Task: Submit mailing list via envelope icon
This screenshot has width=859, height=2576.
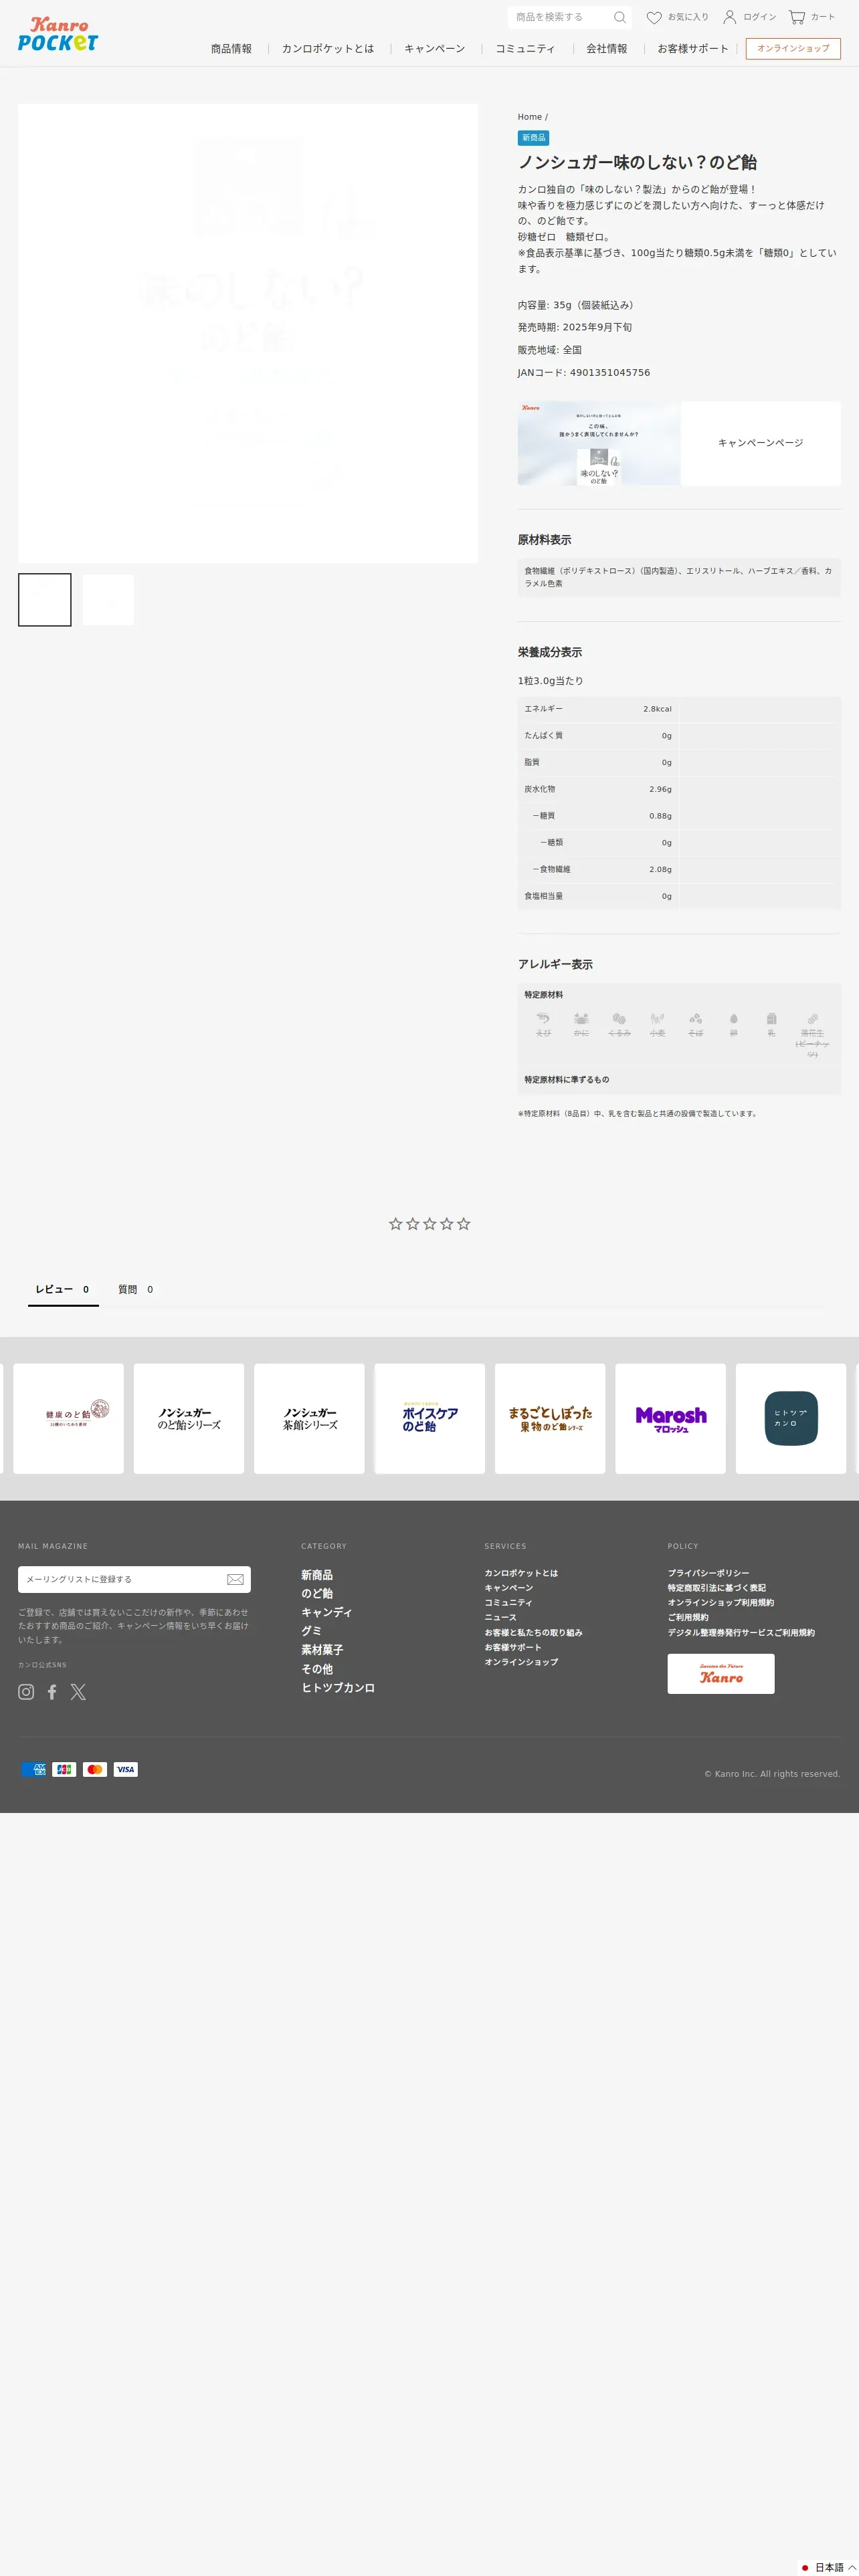Action: (x=235, y=1580)
